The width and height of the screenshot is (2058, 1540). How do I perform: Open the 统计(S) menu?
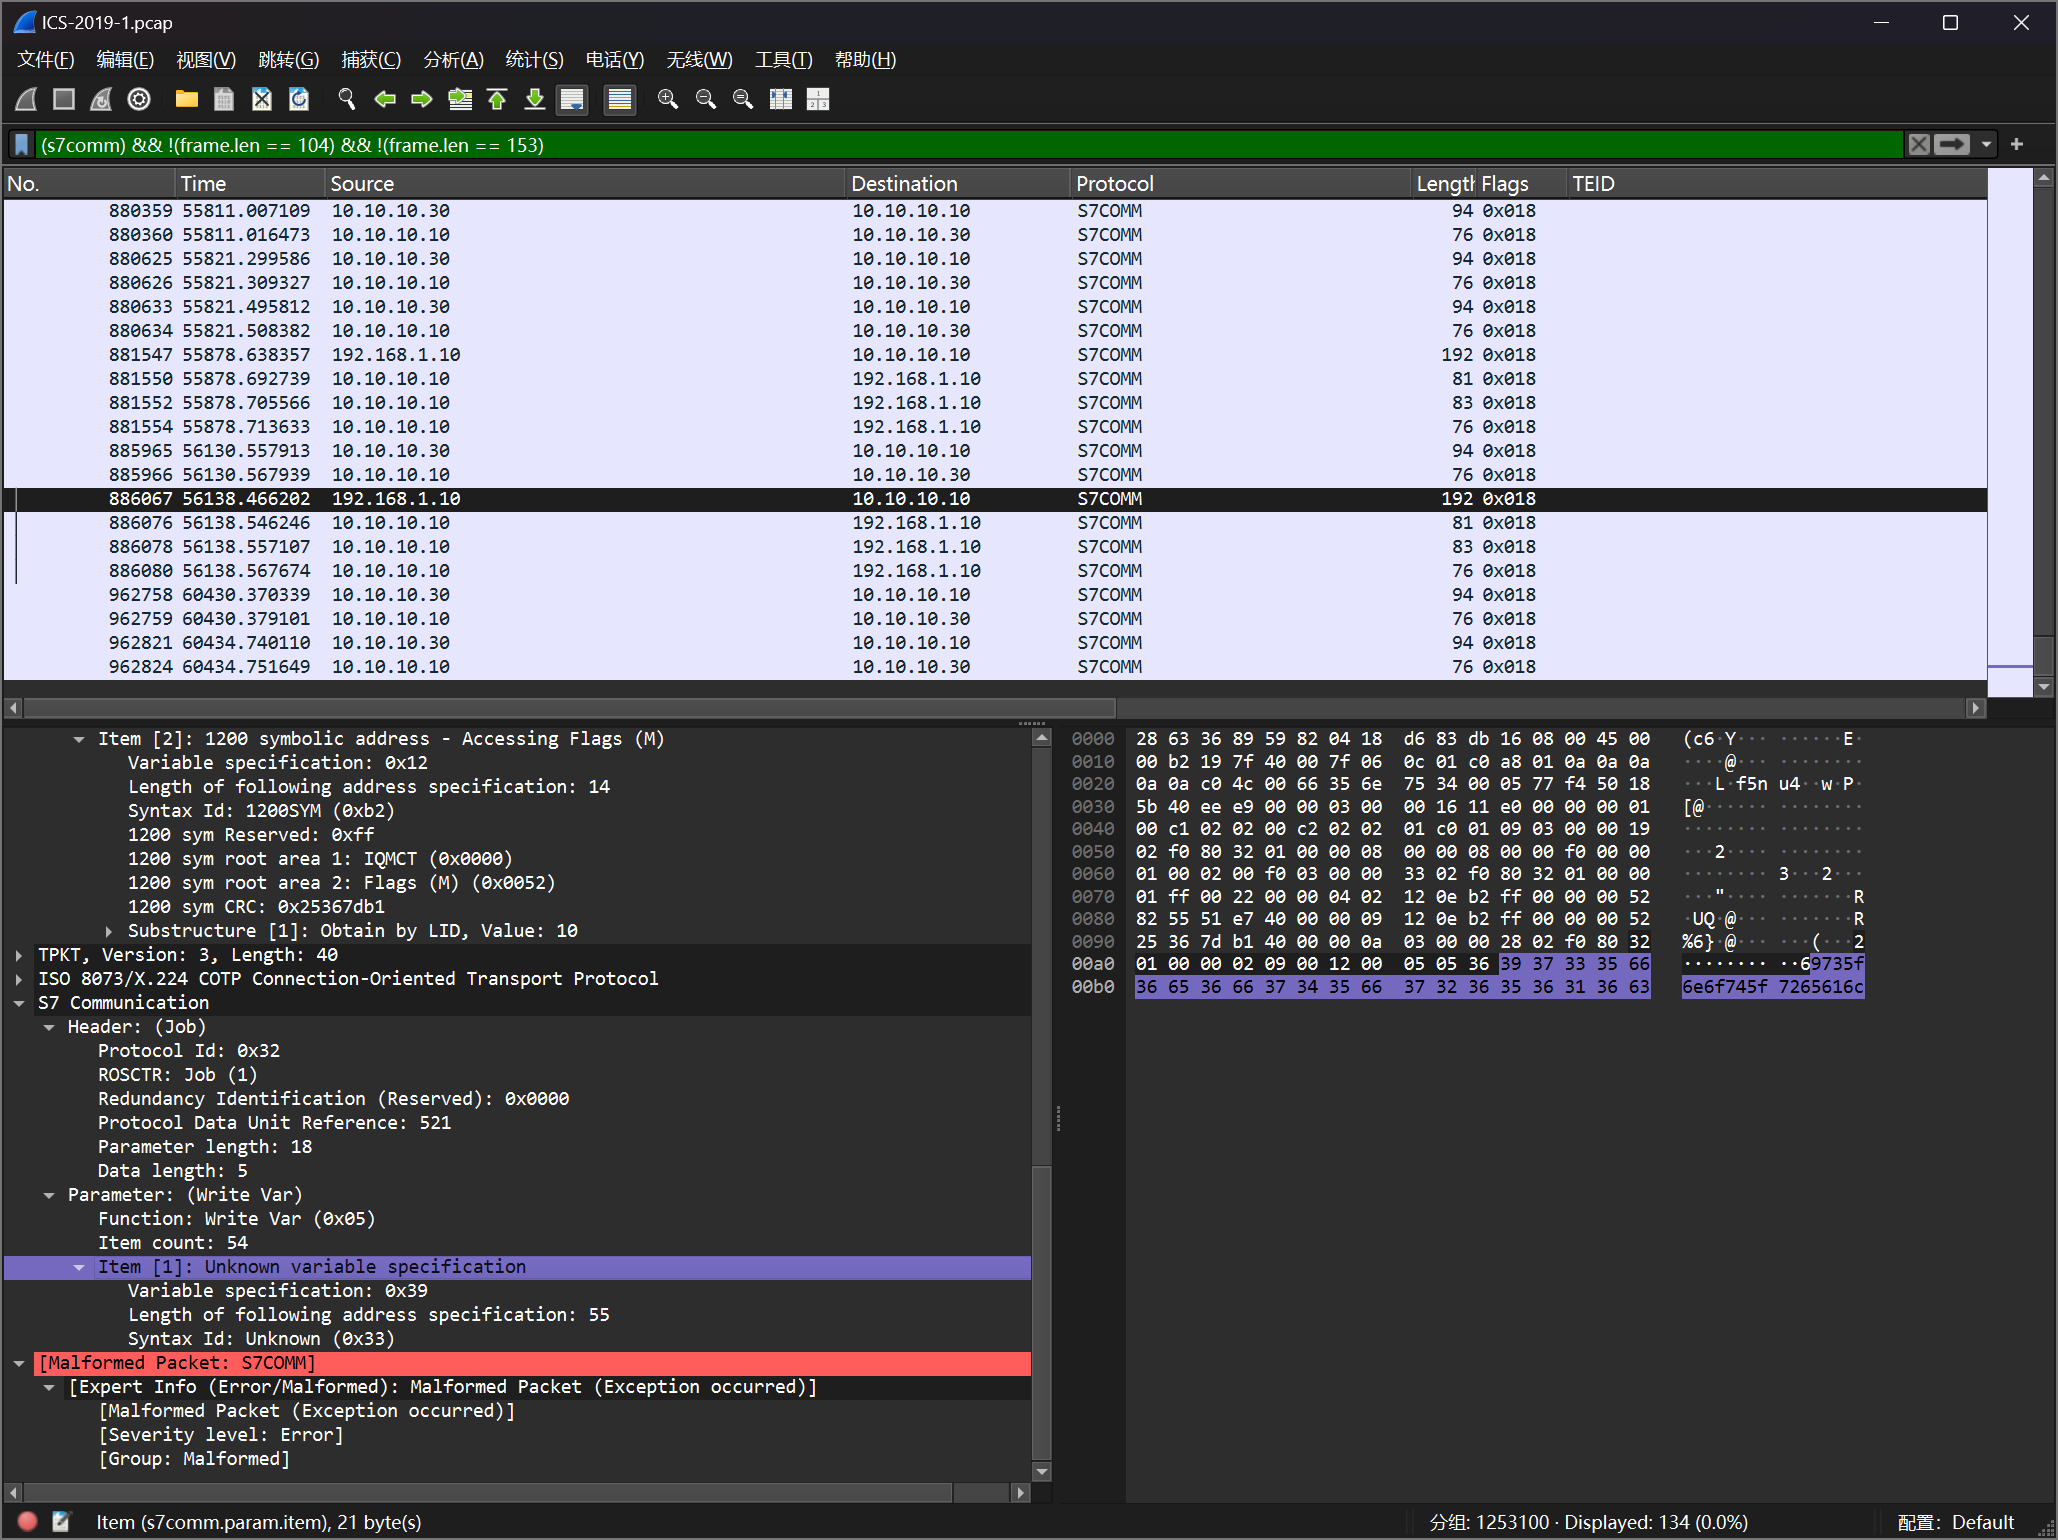tap(534, 60)
